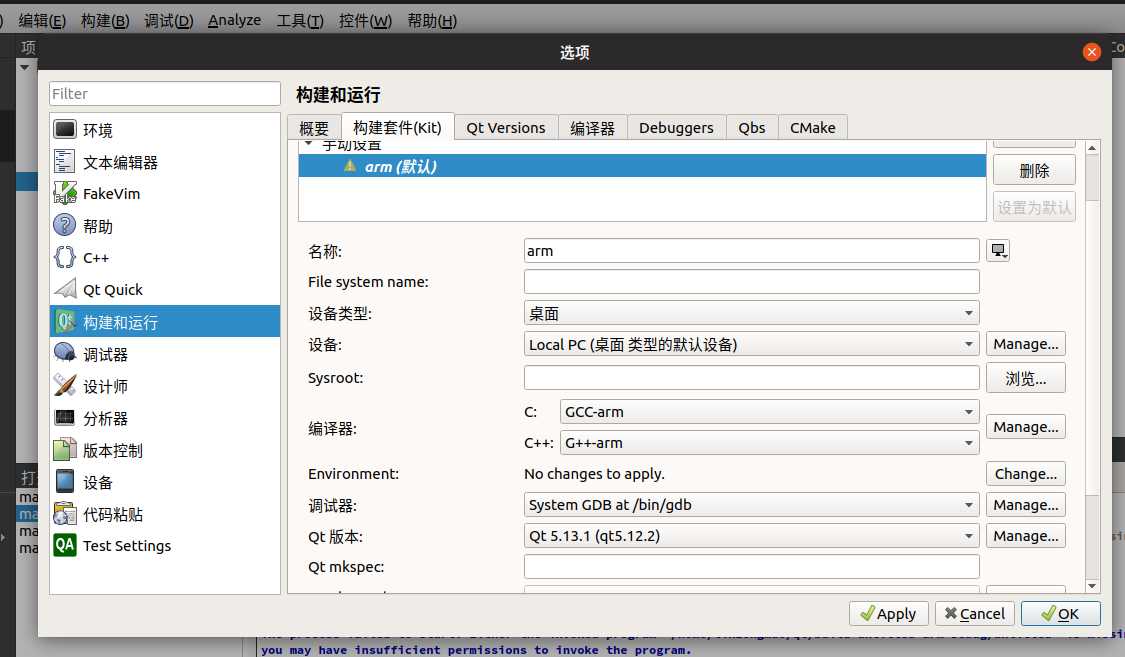Open the 设备 Local PC dropdown
The image size is (1125, 657).
[x=751, y=344]
